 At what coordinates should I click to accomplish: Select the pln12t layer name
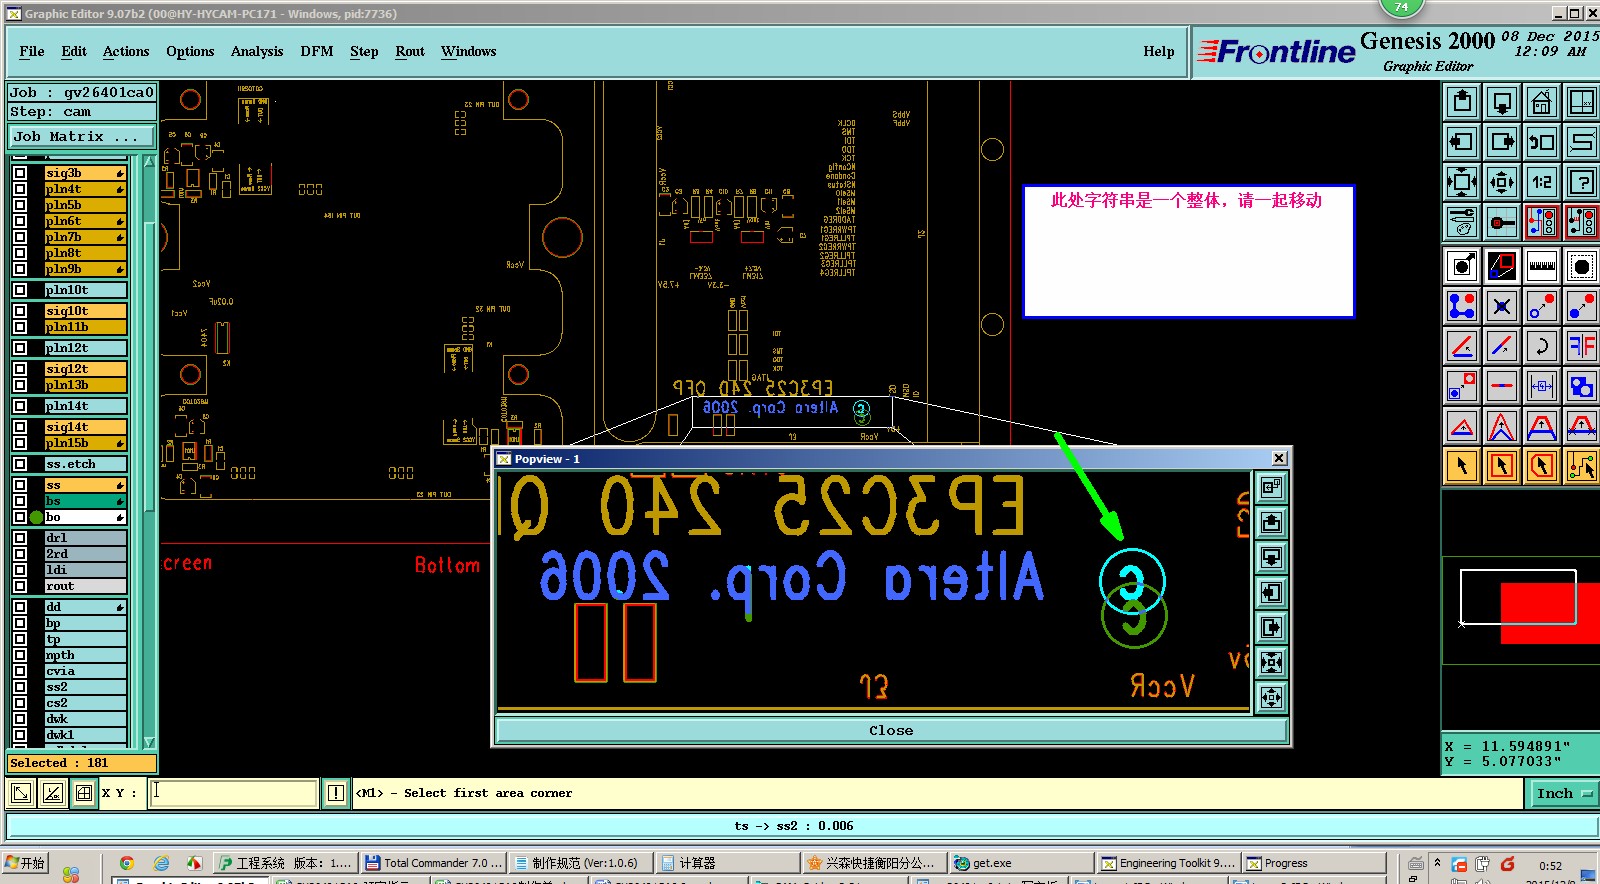pyautogui.click(x=85, y=348)
